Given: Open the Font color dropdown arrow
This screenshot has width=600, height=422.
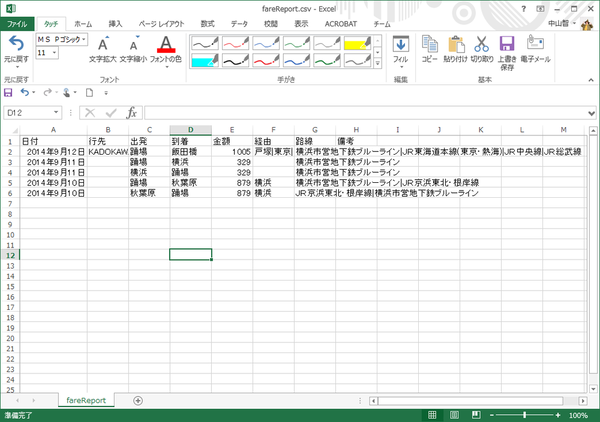Looking at the screenshot, I should coord(166,67).
